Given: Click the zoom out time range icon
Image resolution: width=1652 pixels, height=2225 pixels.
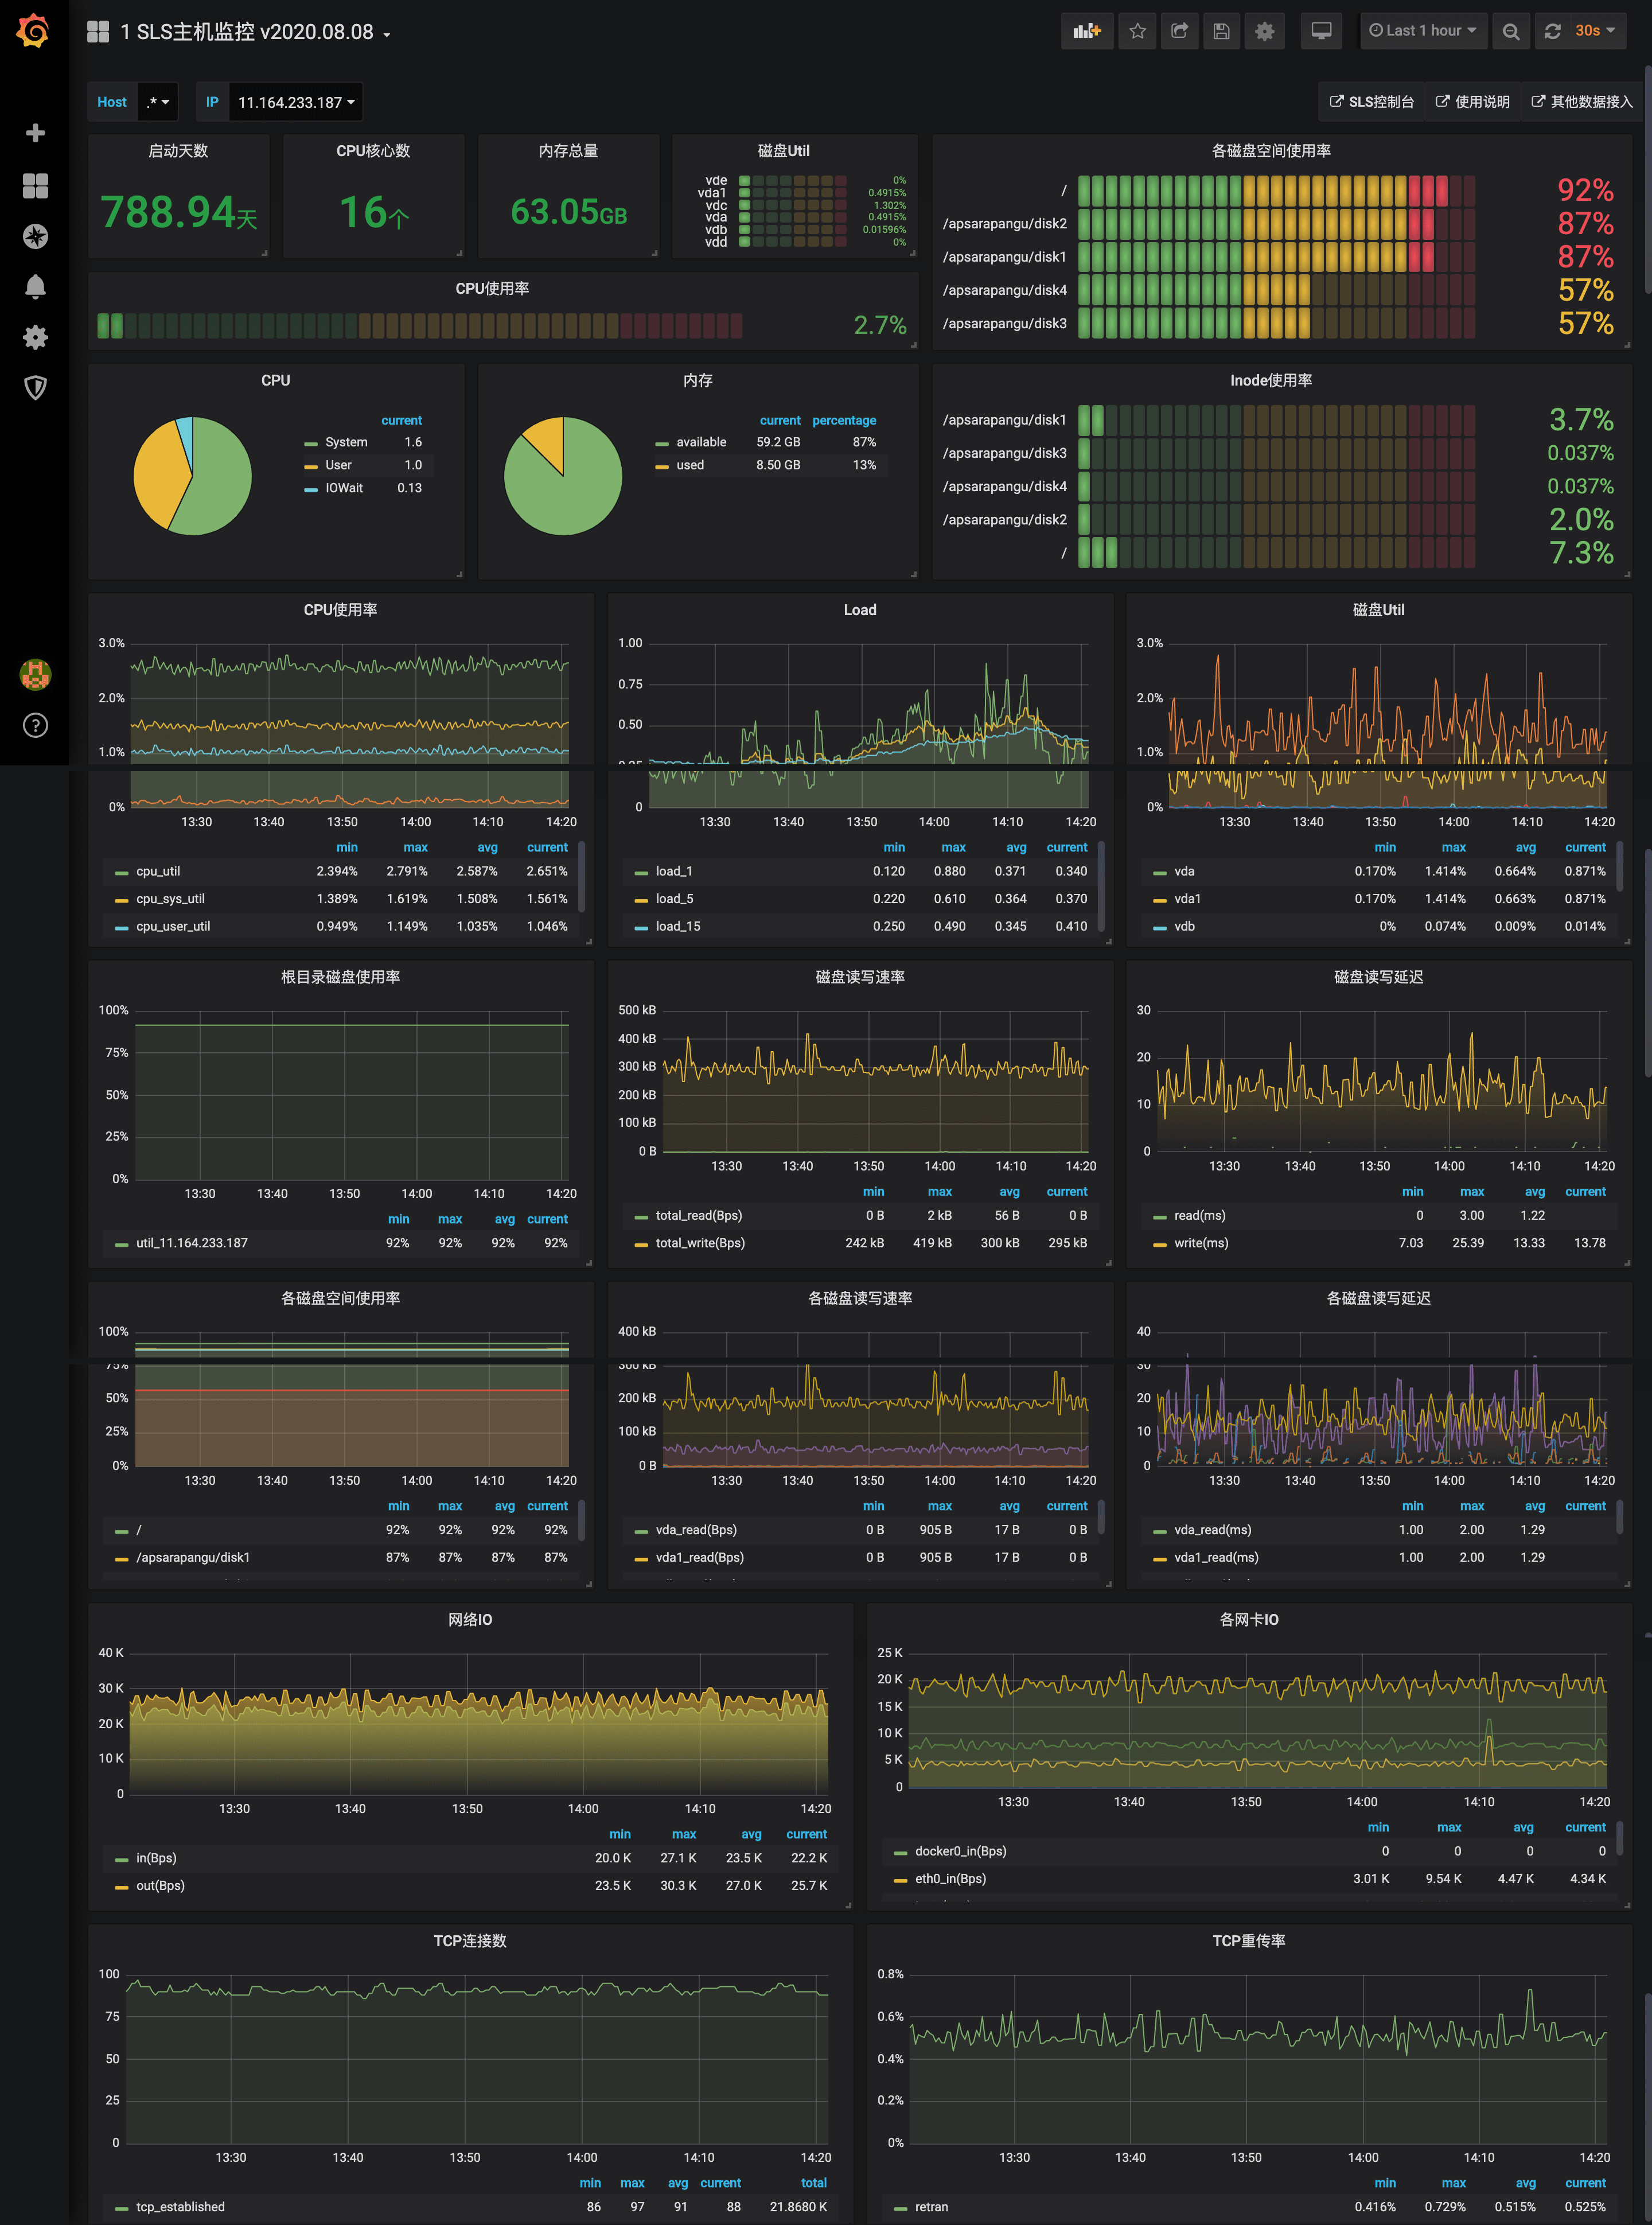Looking at the screenshot, I should 1510,31.
